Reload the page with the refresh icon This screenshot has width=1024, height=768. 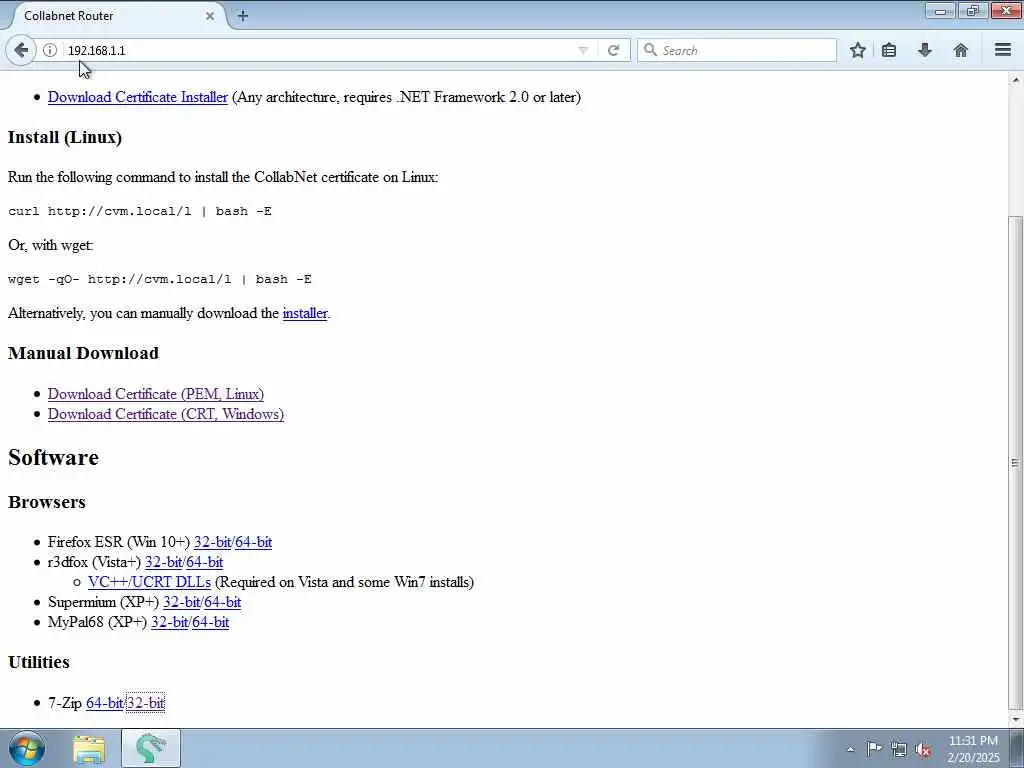tap(613, 50)
